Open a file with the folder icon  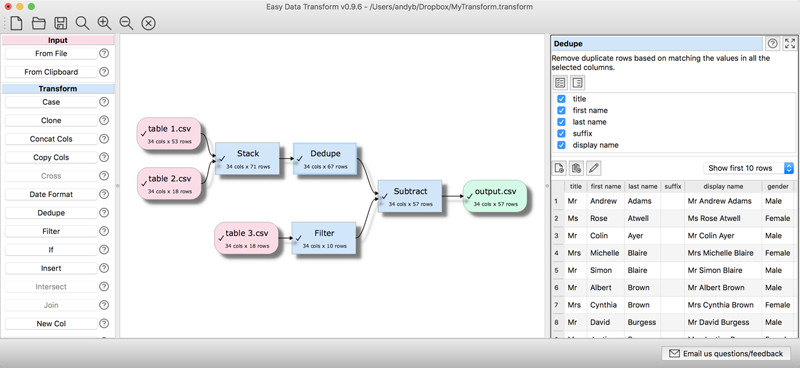pos(39,23)
